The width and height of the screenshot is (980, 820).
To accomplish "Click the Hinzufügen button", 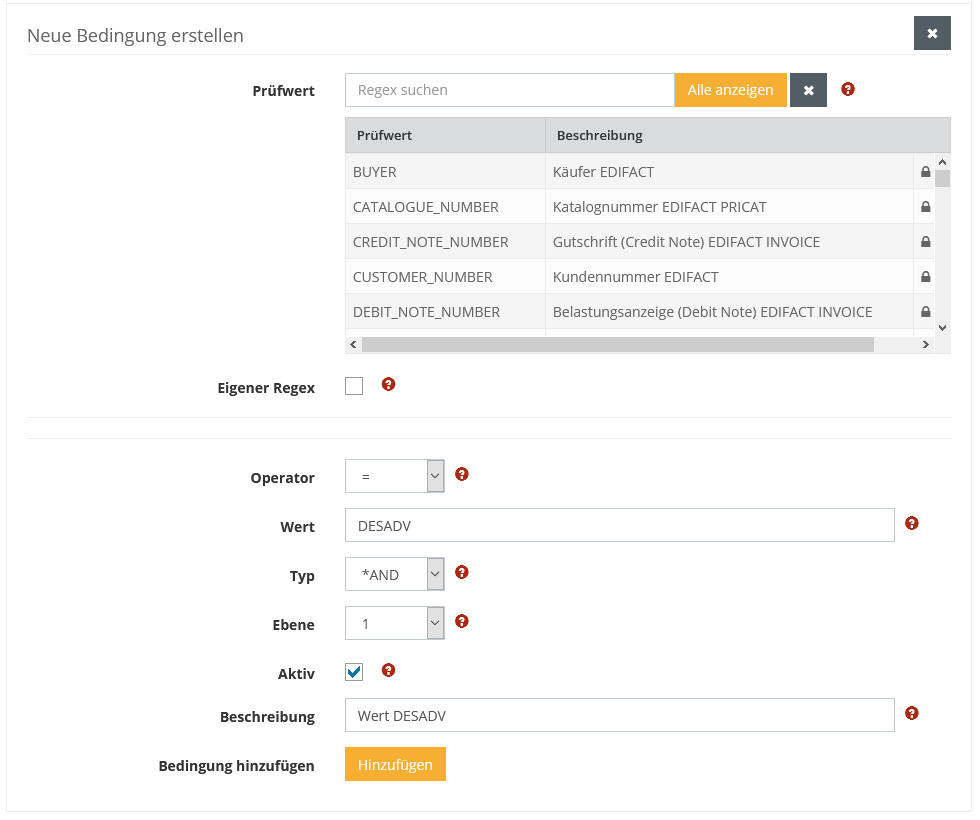I will pos(395,764).
